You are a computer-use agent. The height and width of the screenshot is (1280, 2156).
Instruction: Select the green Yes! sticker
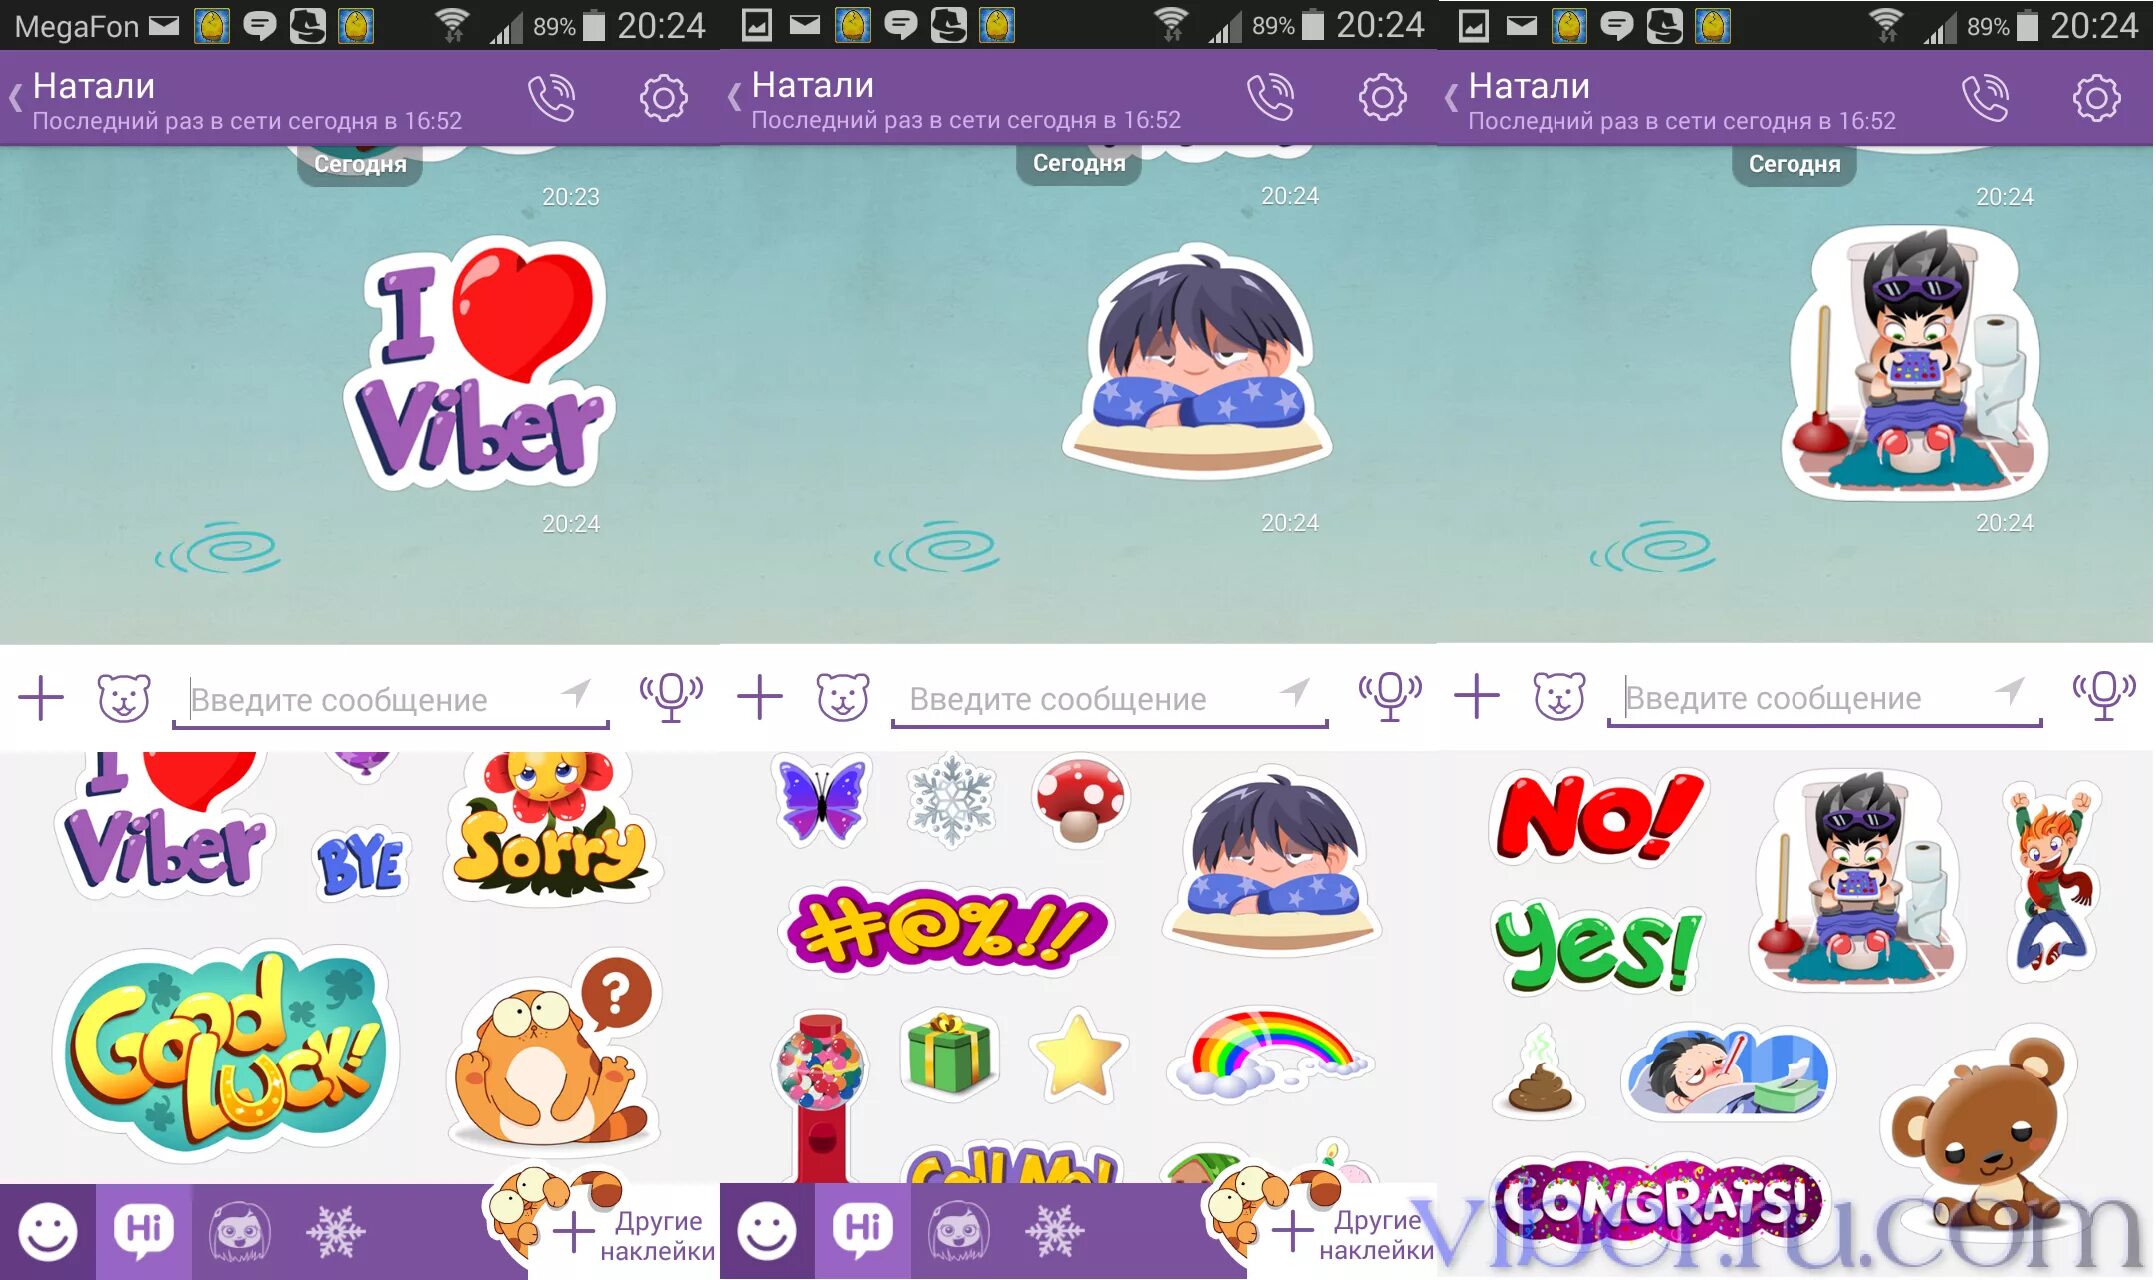(x=1598, y=945)
